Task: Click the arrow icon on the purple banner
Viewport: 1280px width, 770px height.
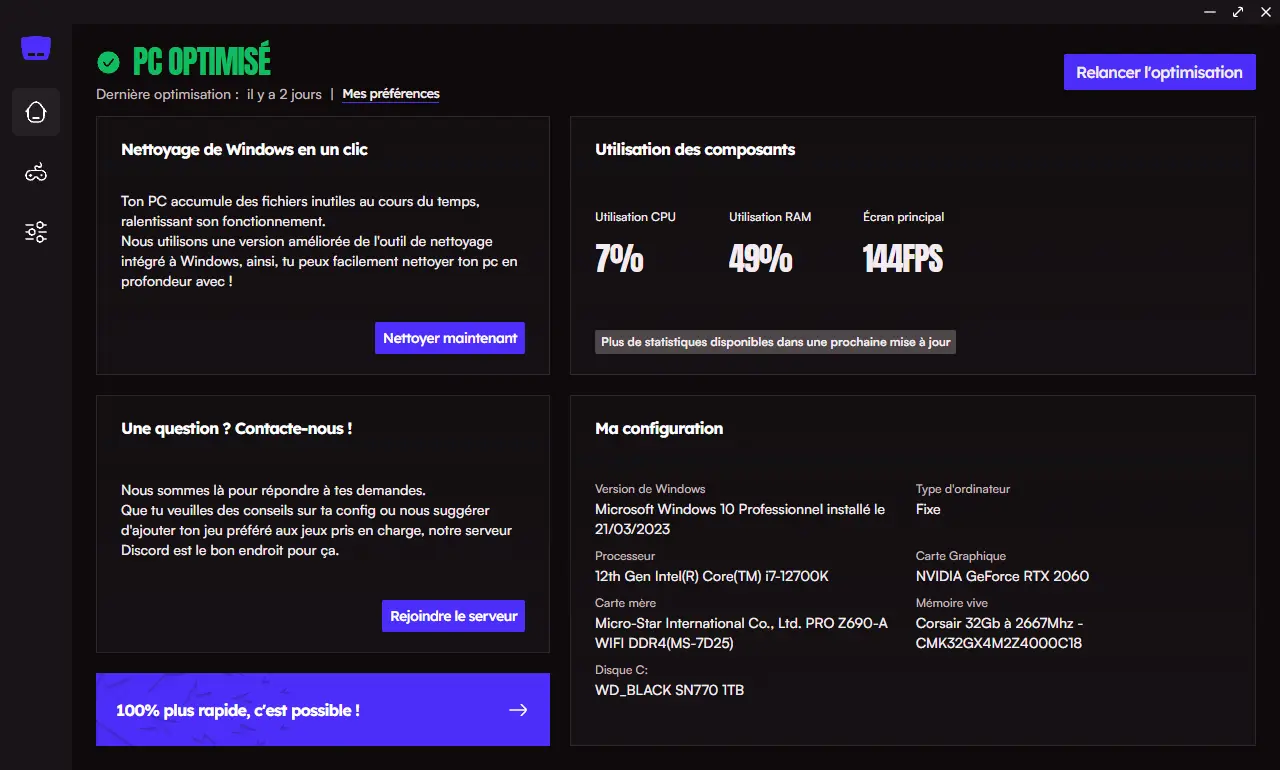Action: click(x=518, y=710)
